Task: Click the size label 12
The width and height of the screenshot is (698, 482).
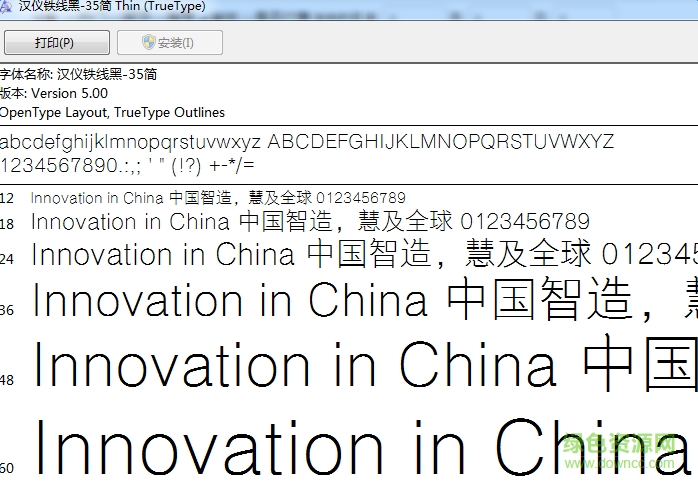Action: click(x=7, y=198)
